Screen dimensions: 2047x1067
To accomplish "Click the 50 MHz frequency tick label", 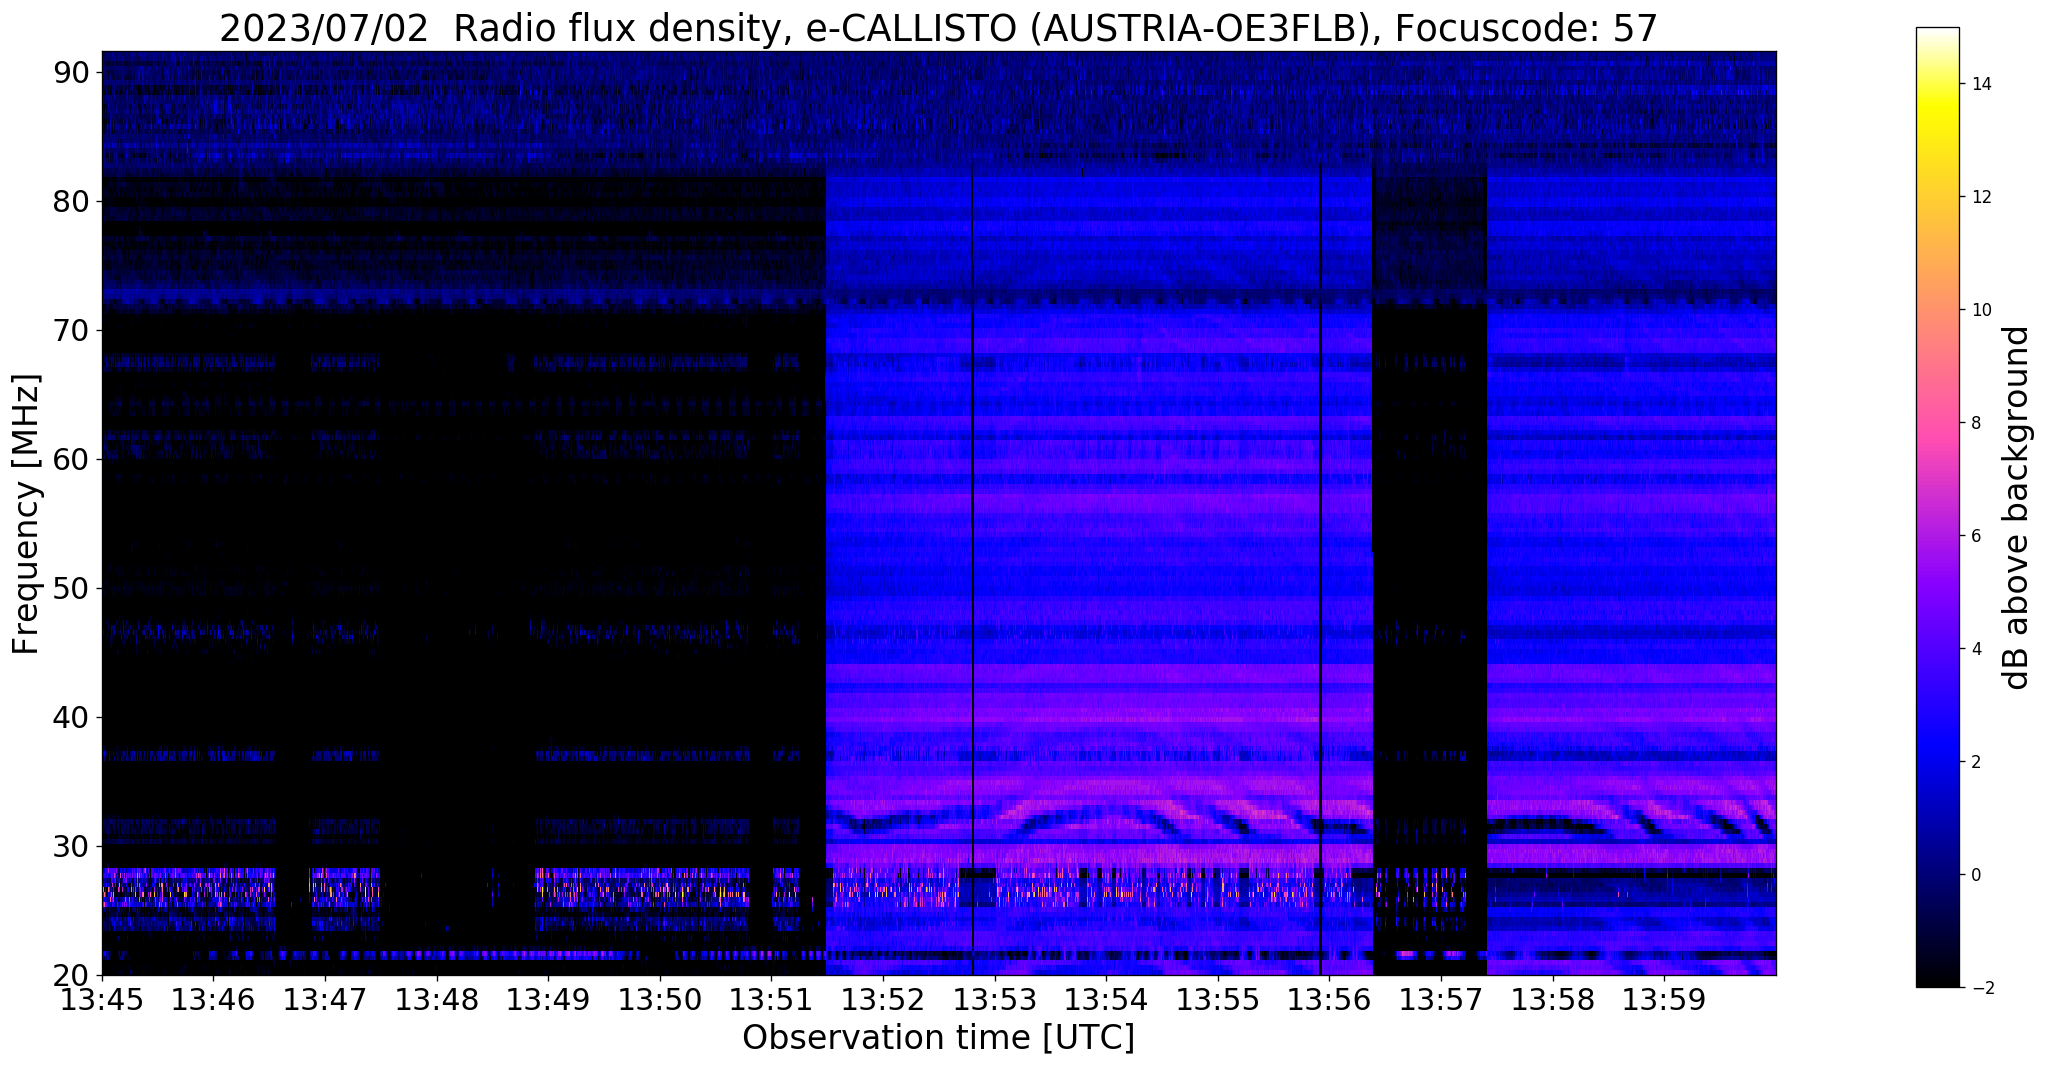I will 73,588.
